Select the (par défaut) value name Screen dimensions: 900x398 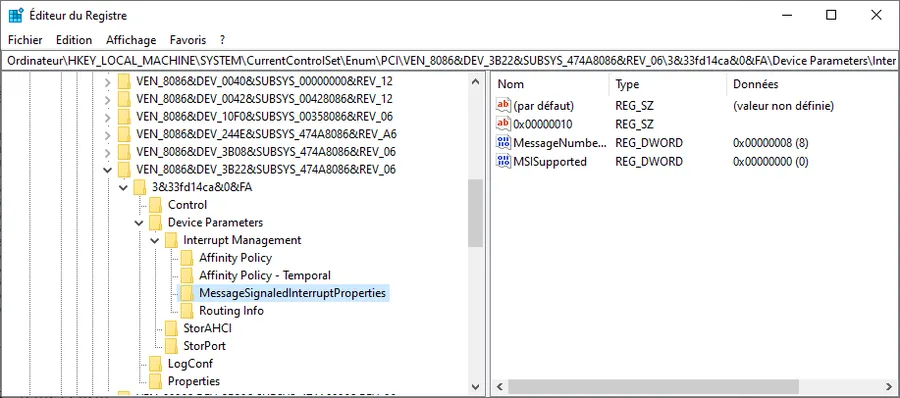[544, 106]
